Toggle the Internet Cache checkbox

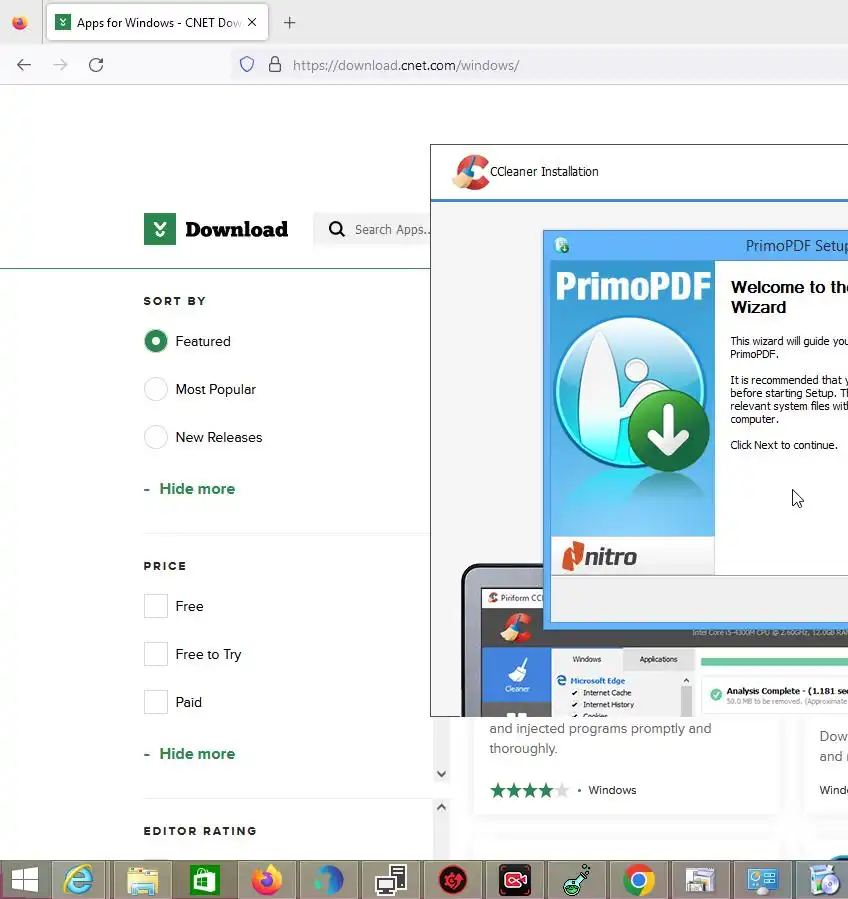[x=575, y=693]
